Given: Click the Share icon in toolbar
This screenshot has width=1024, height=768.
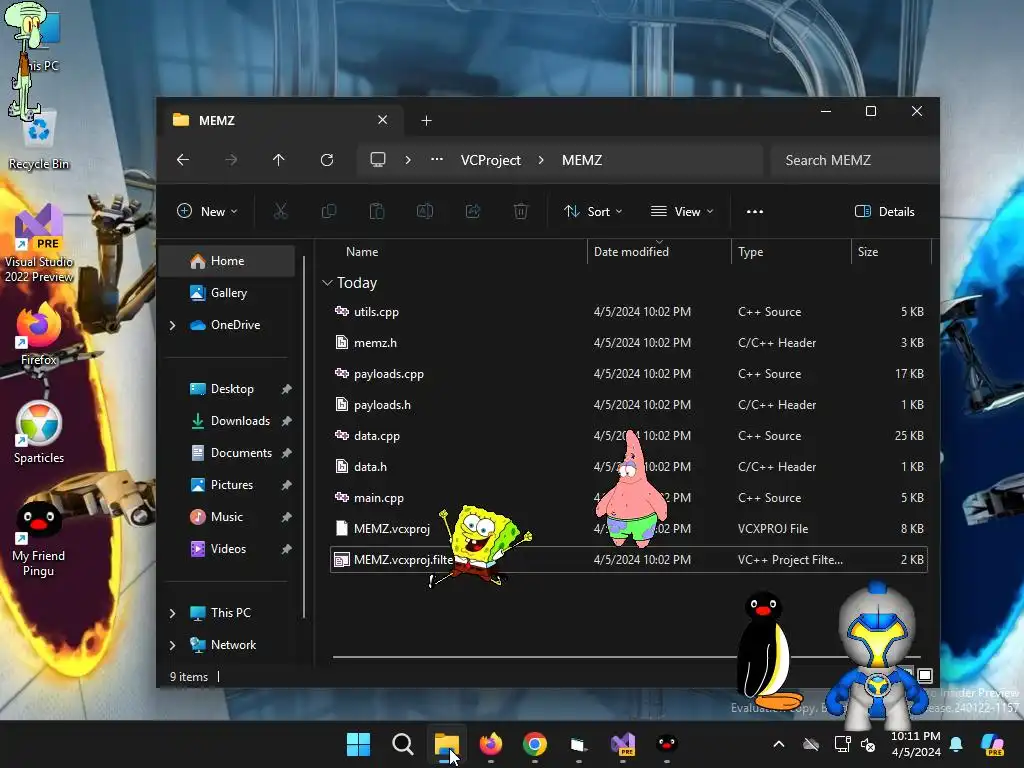Looking at the screenshot, I should pos(473,211).
